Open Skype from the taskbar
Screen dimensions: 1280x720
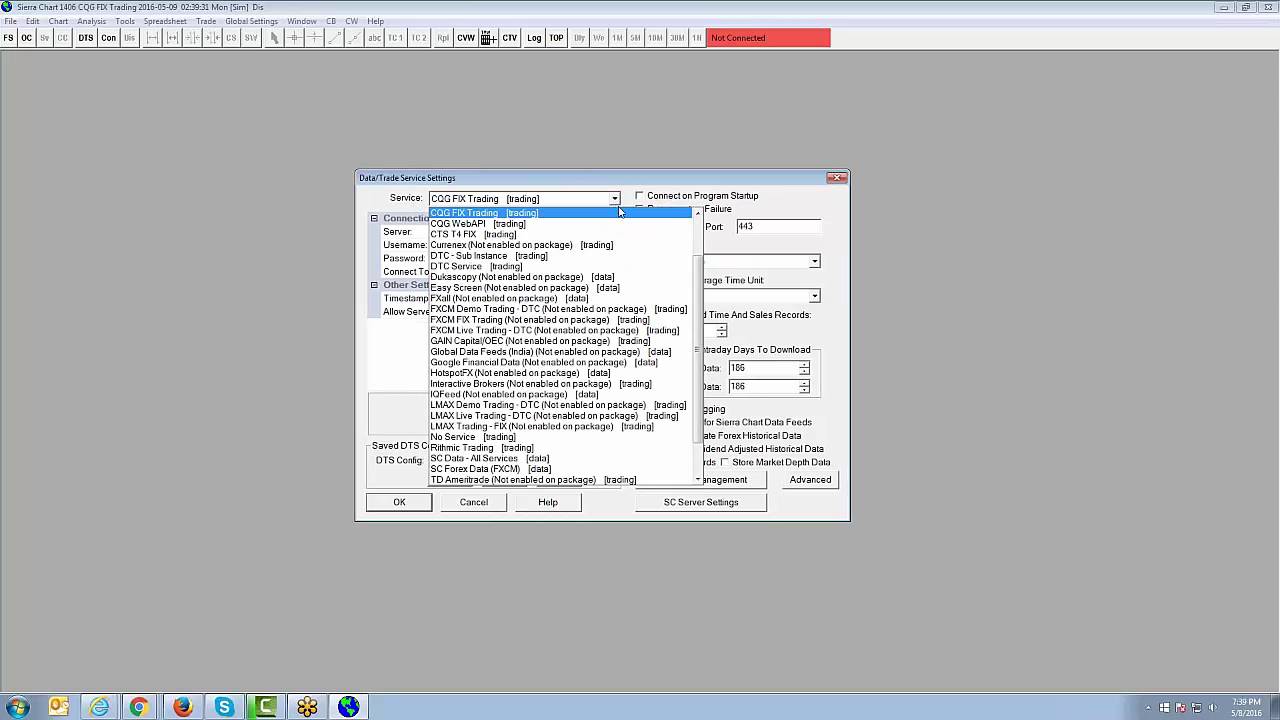(x=224, y=707)
